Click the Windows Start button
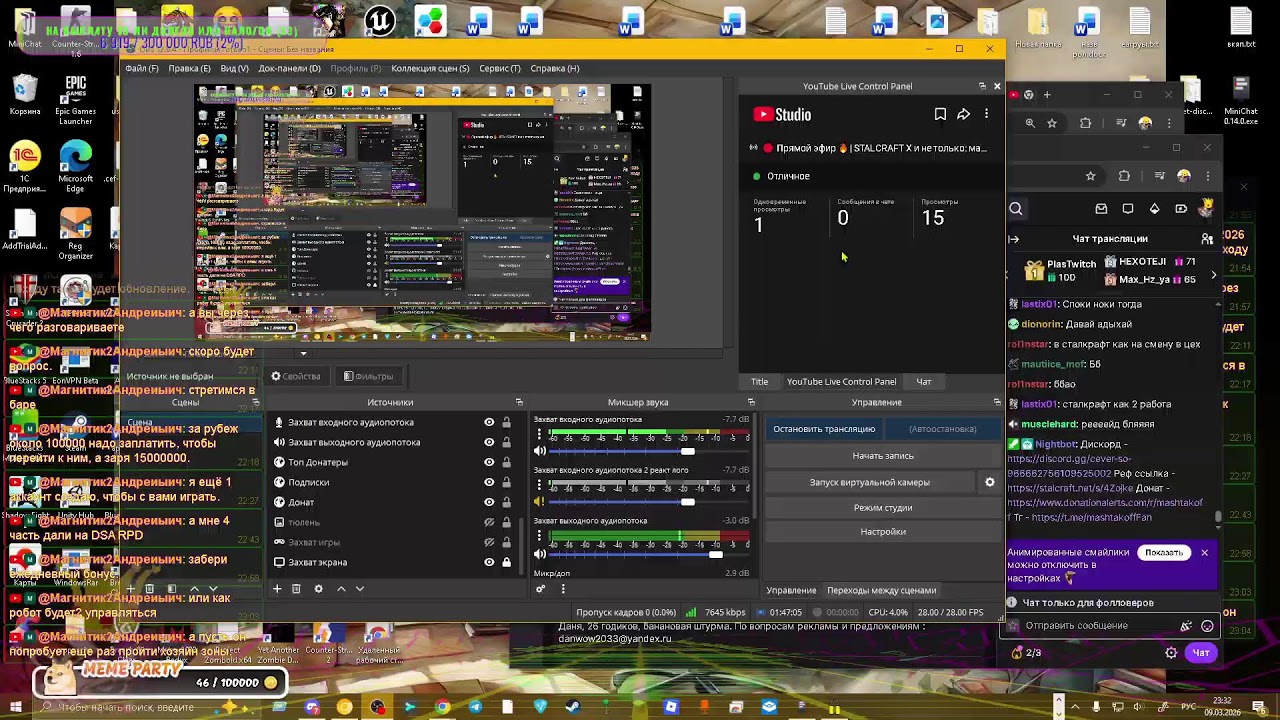The height and width of the screenshot is (720, 1280). click(16, 708)
